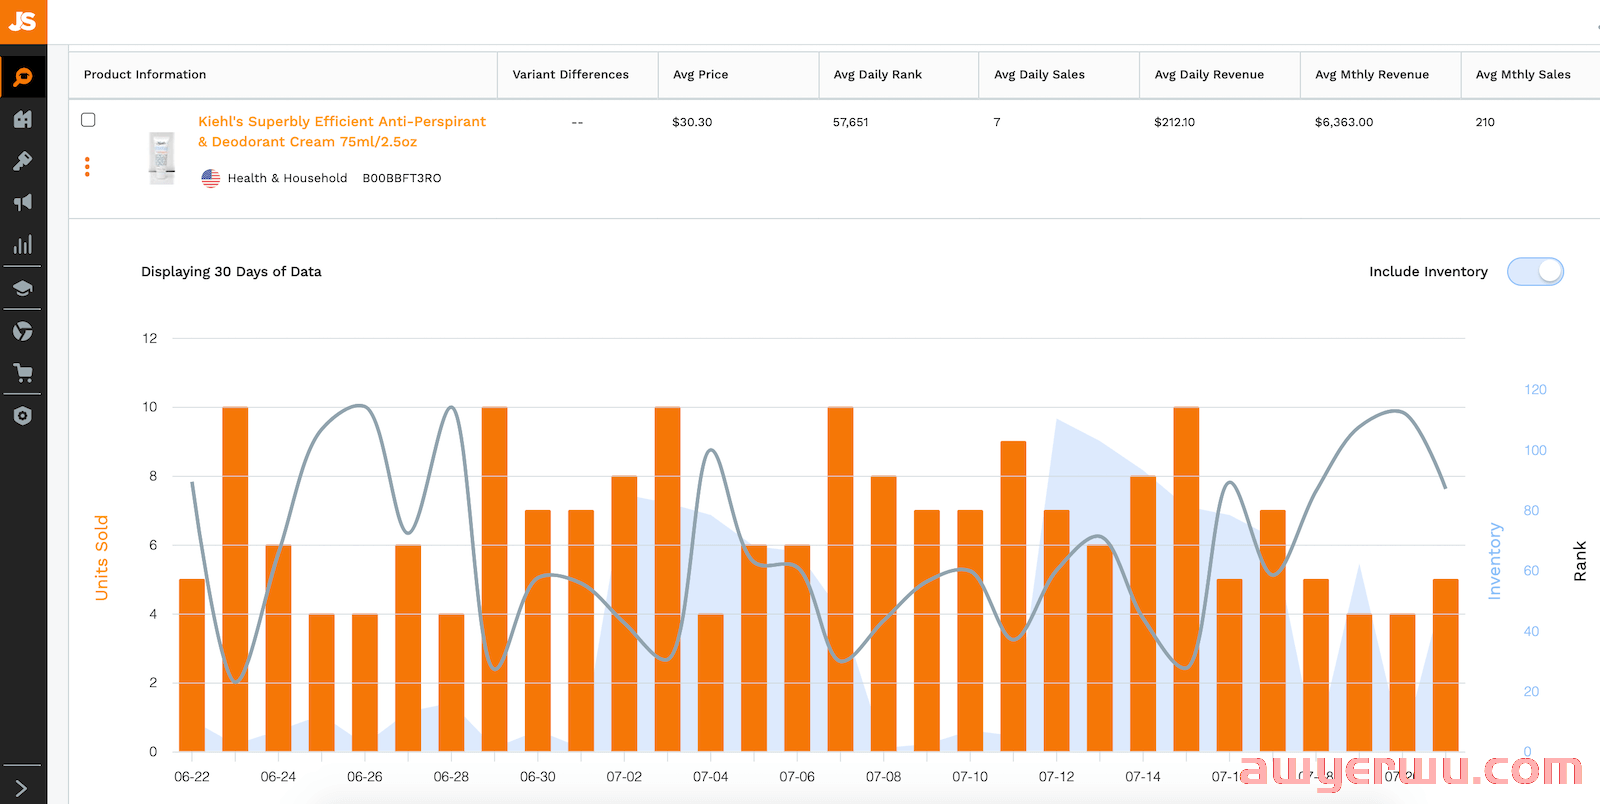This screenshot has width=1600, height=804.
Task: Open the bar chart analytics sidebar icon
Action: click(x=22, y=244)
